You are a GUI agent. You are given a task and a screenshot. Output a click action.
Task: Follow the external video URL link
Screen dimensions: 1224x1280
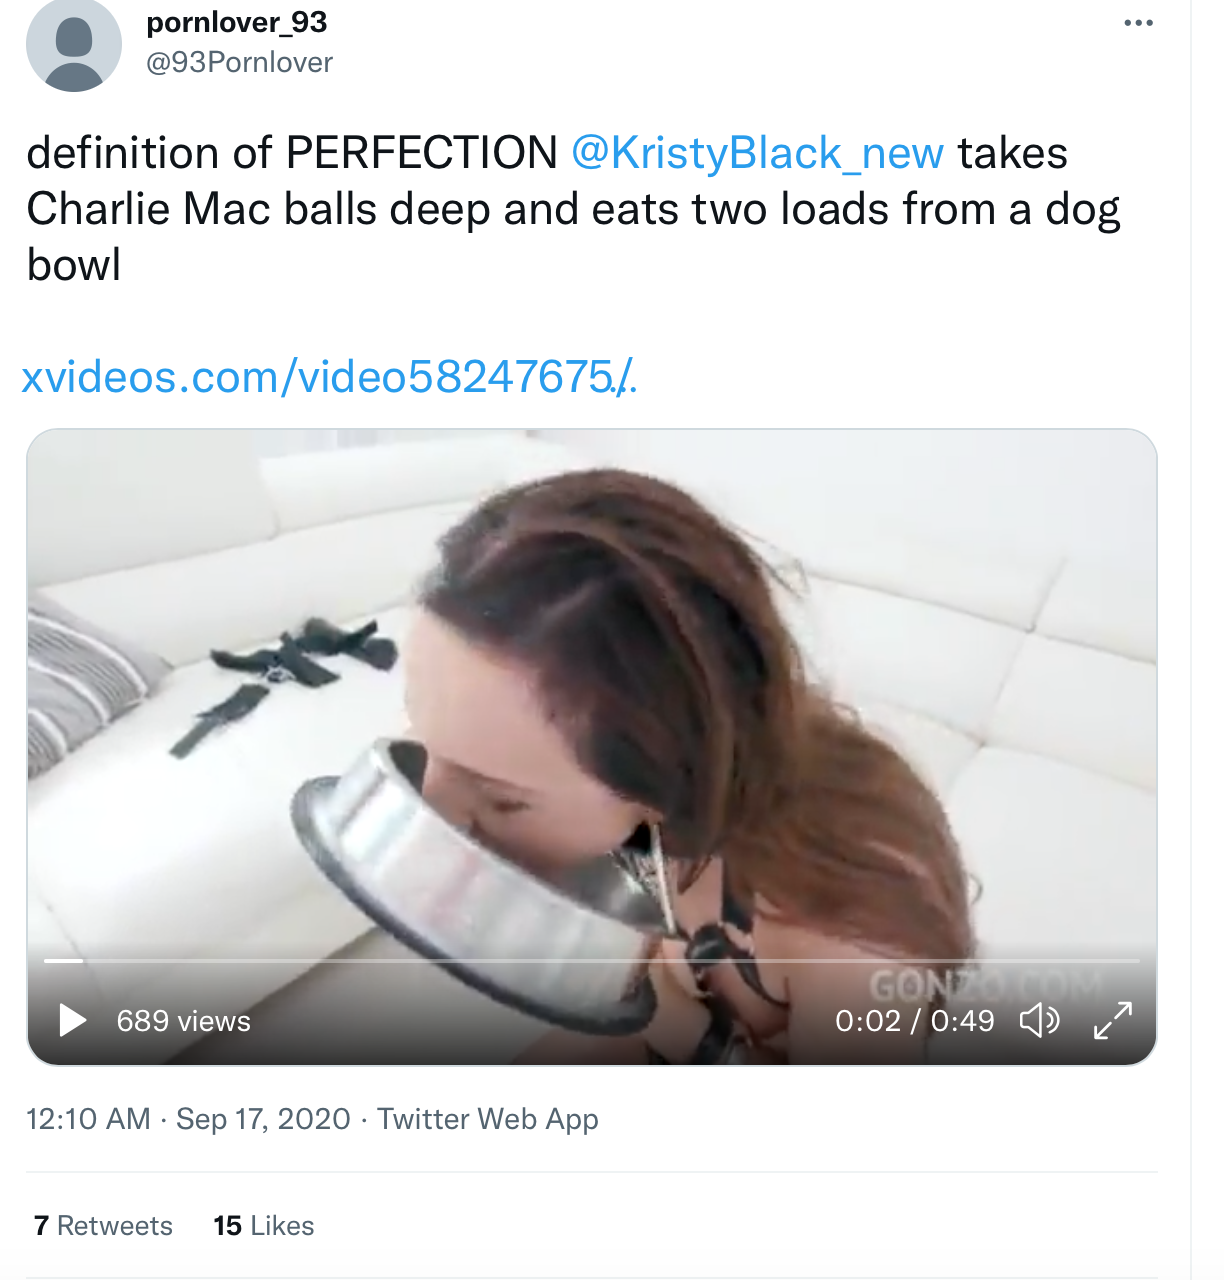tap(328, 378)
